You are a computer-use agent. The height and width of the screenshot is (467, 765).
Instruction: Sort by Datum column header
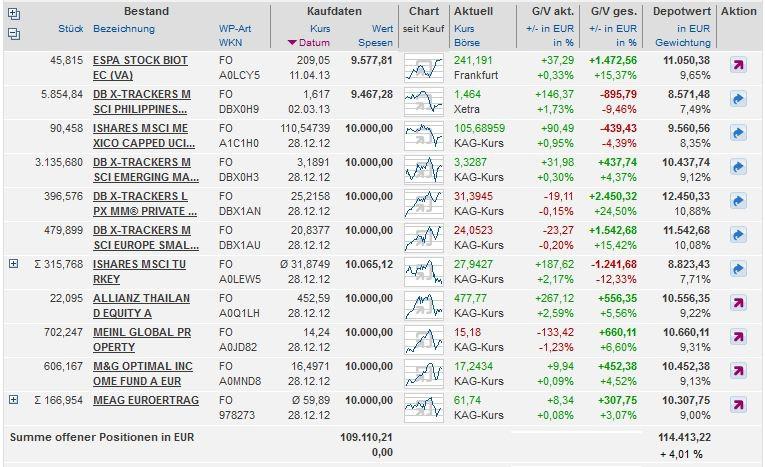pyautogui.click(x=314, y=42)
